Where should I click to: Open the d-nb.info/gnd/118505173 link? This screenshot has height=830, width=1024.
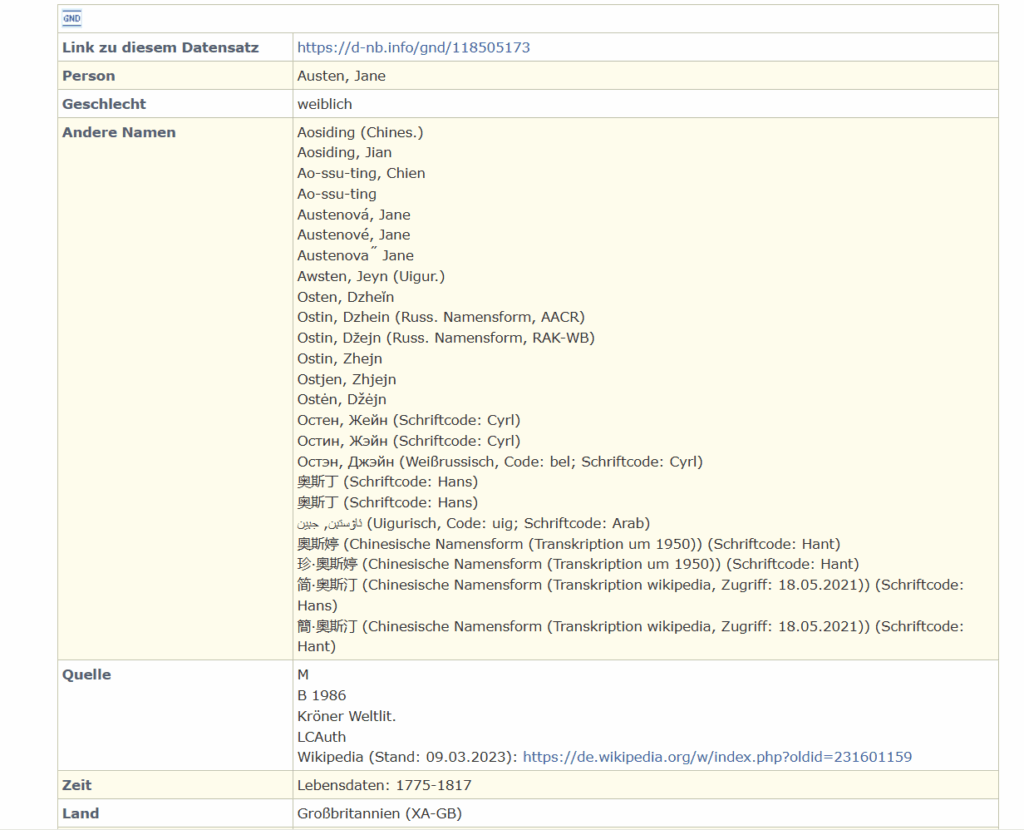pos(413,48)
